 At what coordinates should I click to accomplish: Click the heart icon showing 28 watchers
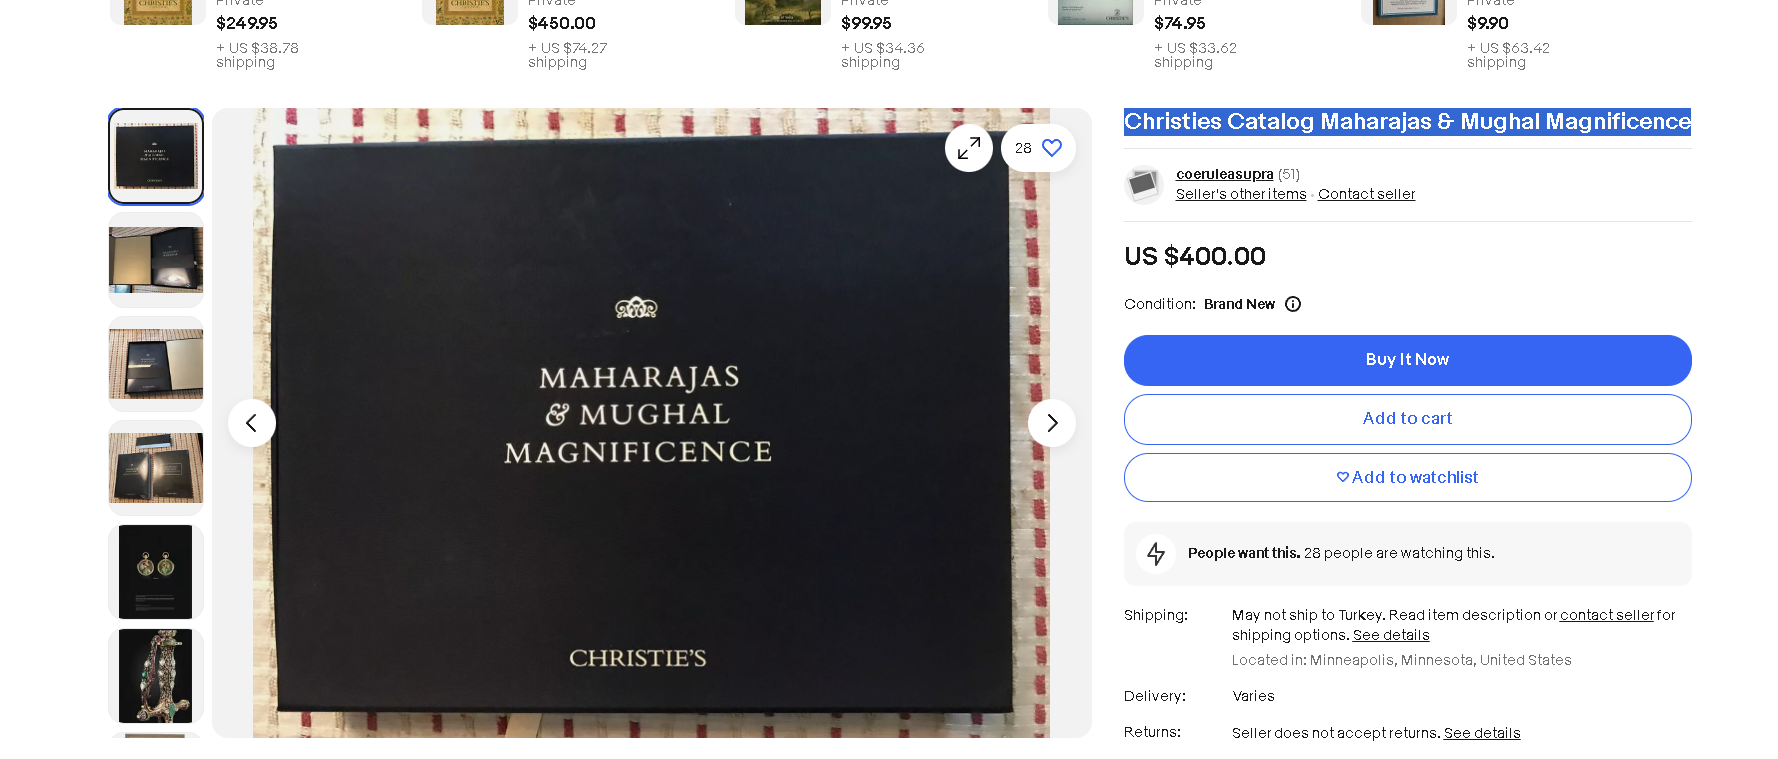[x=1051, y=148]
